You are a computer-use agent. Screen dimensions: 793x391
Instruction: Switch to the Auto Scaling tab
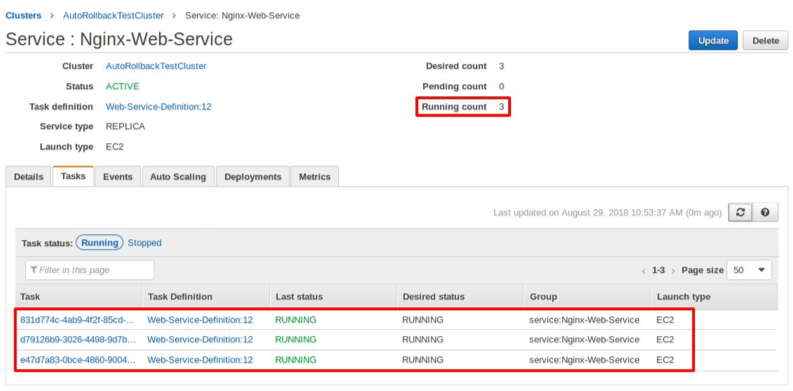pos(178,177)
